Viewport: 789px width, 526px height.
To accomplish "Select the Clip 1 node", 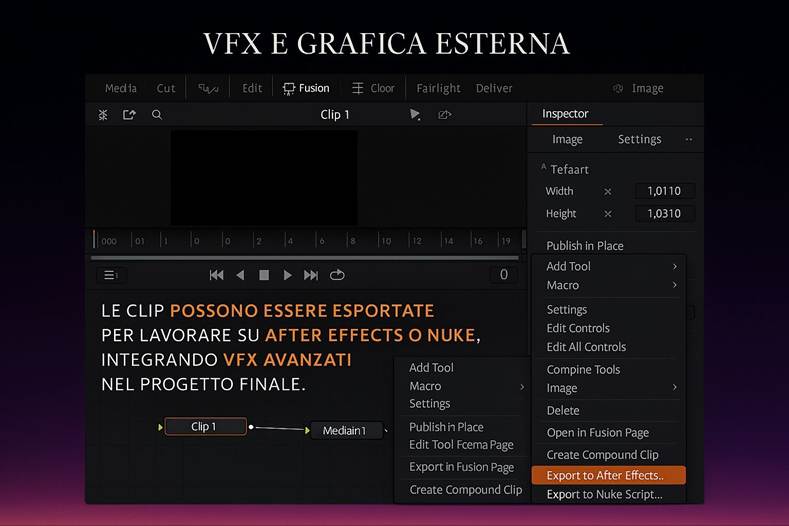I will tap(205, 427).
